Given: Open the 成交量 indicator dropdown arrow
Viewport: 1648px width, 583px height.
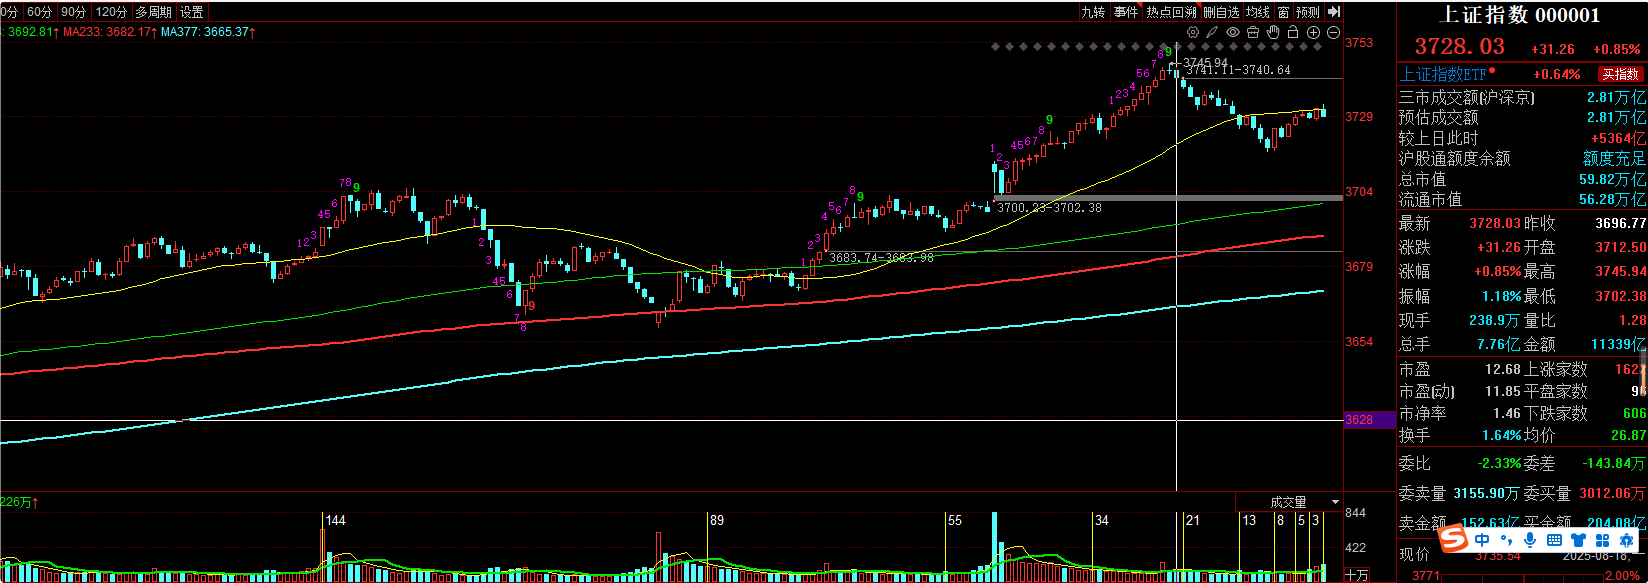Looking at the screenshot, I should (1334, 502).
